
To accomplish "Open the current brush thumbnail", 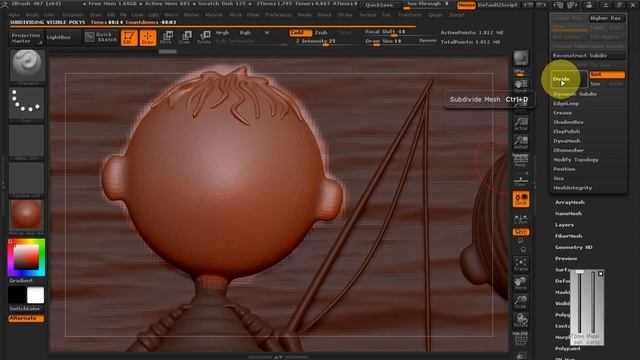I will tap(27, 66).
